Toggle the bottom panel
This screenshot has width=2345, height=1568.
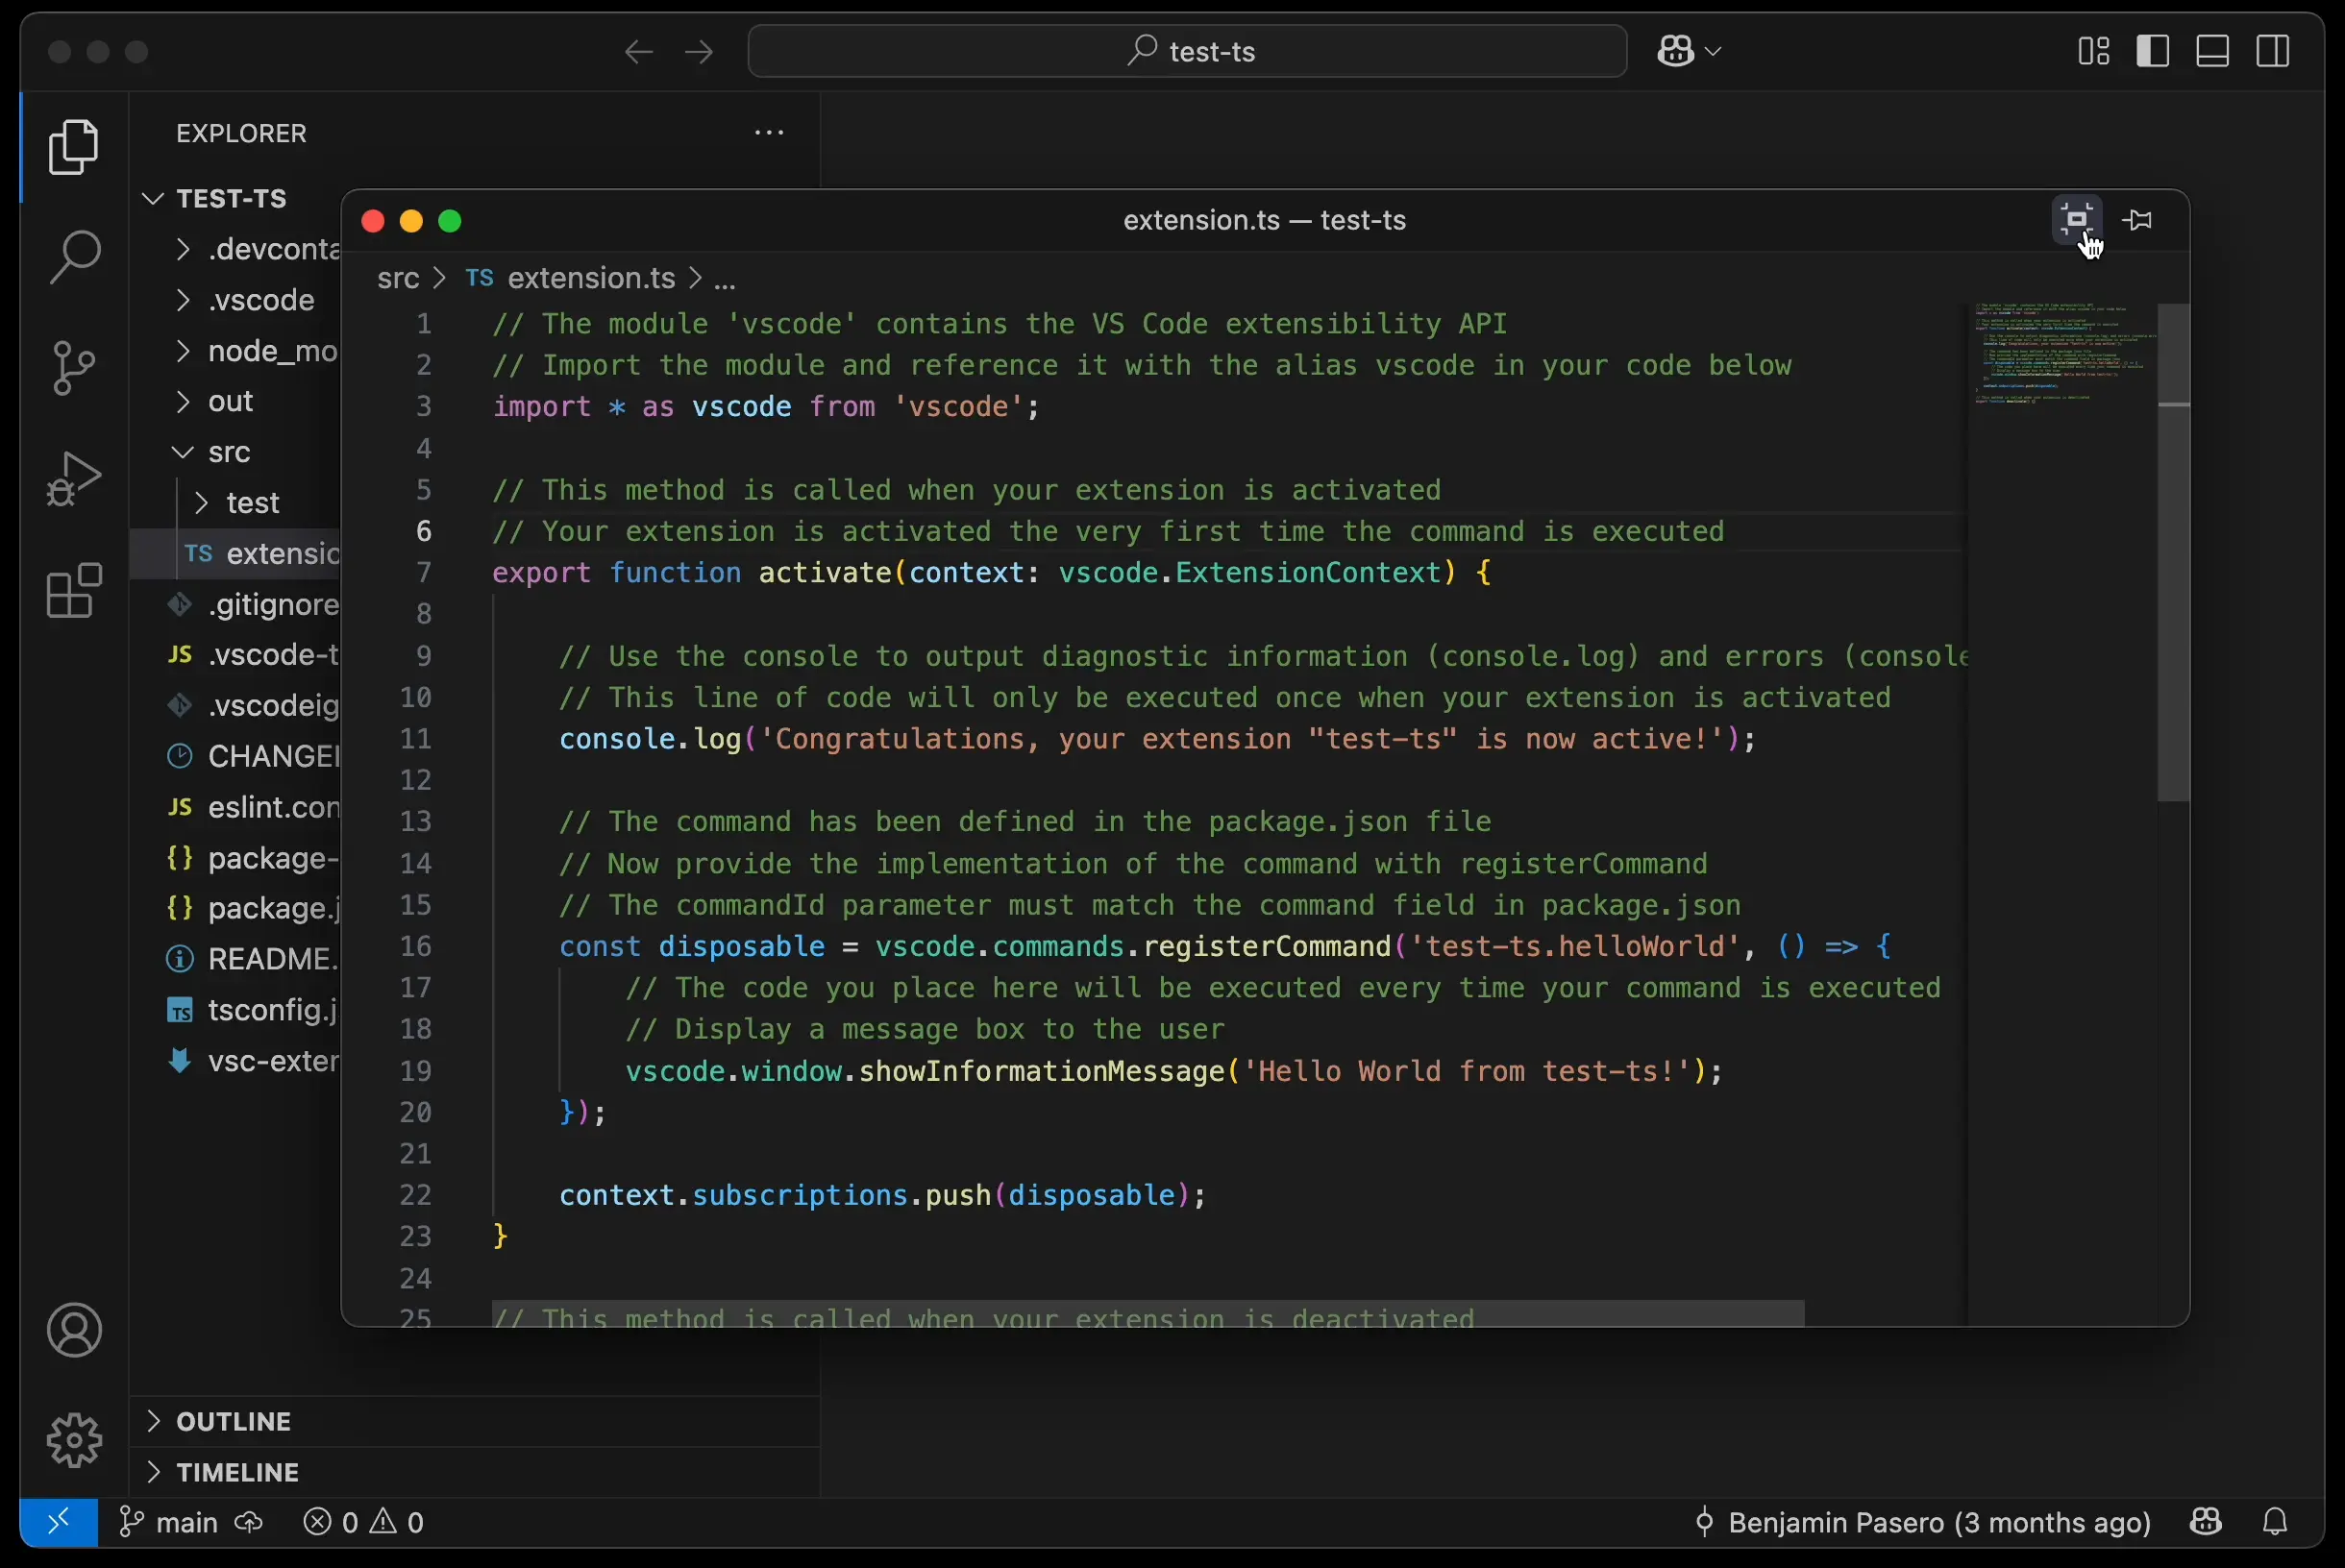(2212, 50)
